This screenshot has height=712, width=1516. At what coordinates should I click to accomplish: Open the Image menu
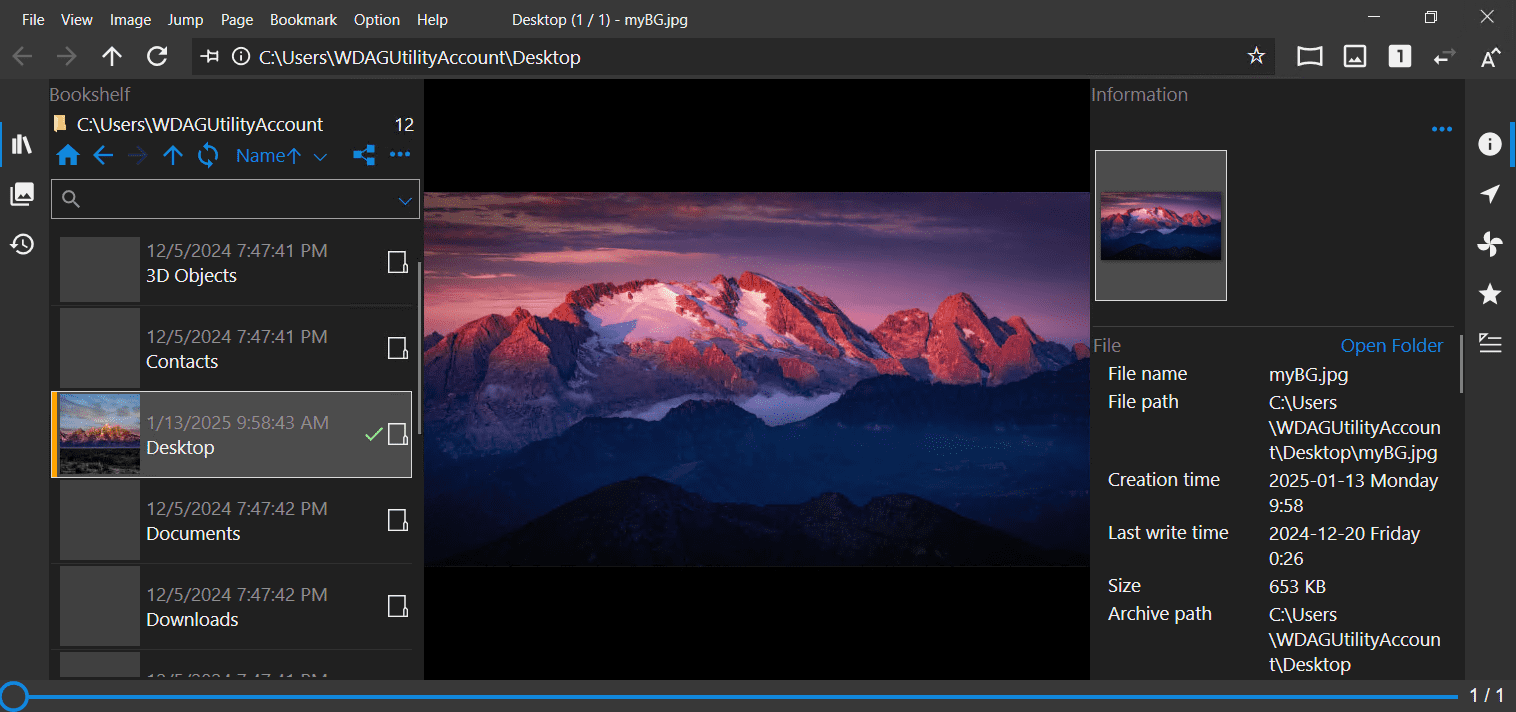(x=130, y=19)
